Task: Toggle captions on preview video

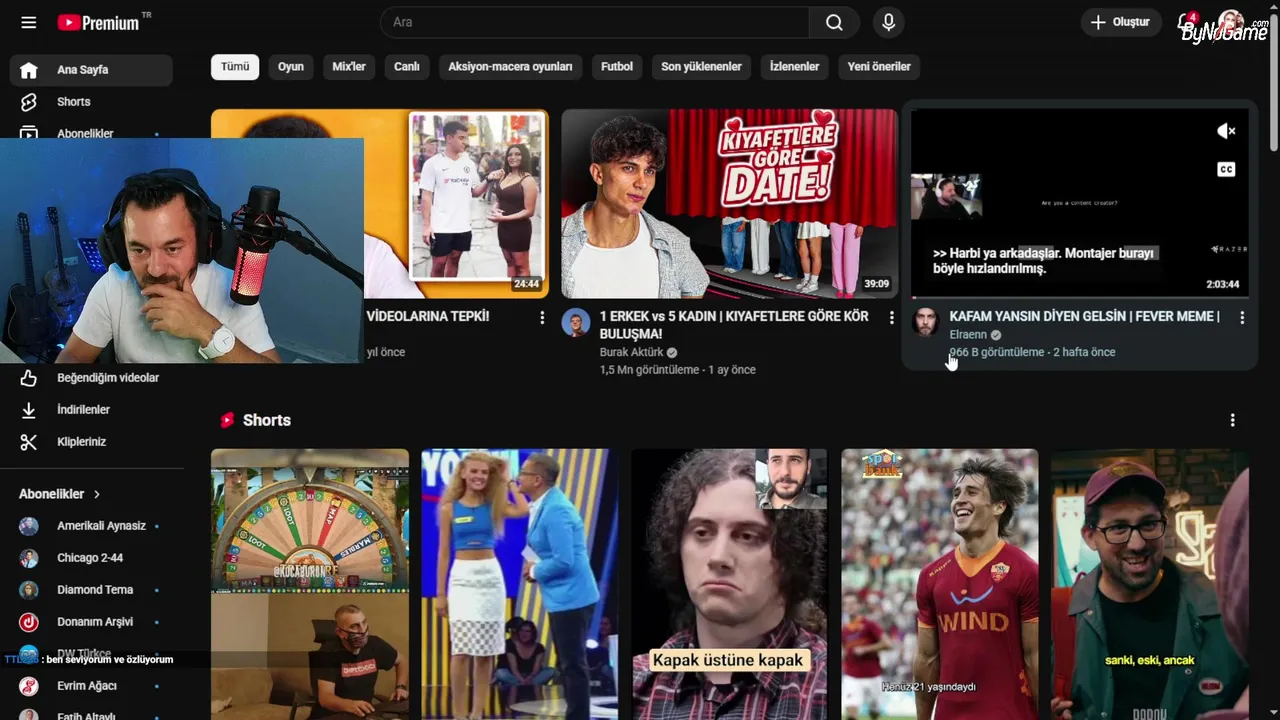Action: tap(1226, 170)
